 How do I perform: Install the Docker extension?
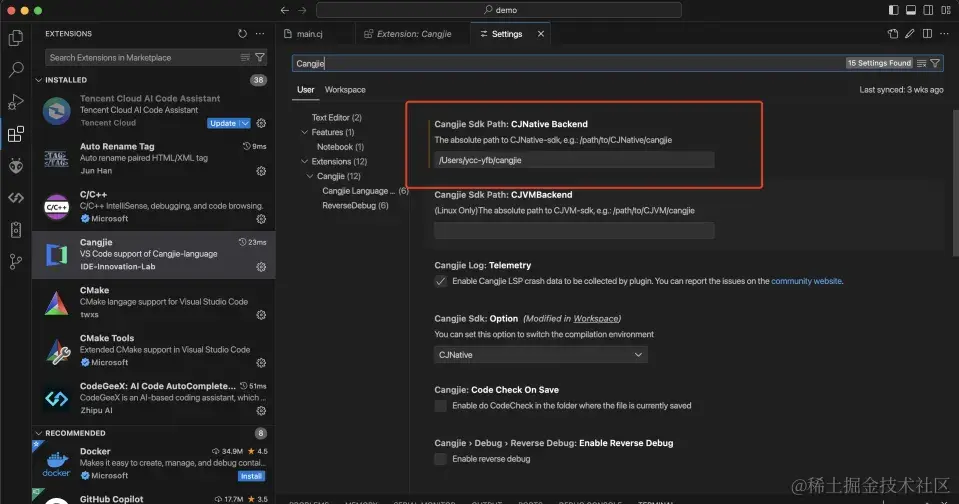251,476
